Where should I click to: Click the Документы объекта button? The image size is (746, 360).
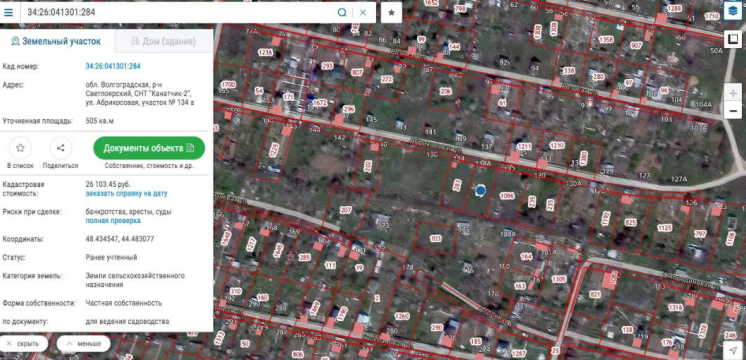149,148
